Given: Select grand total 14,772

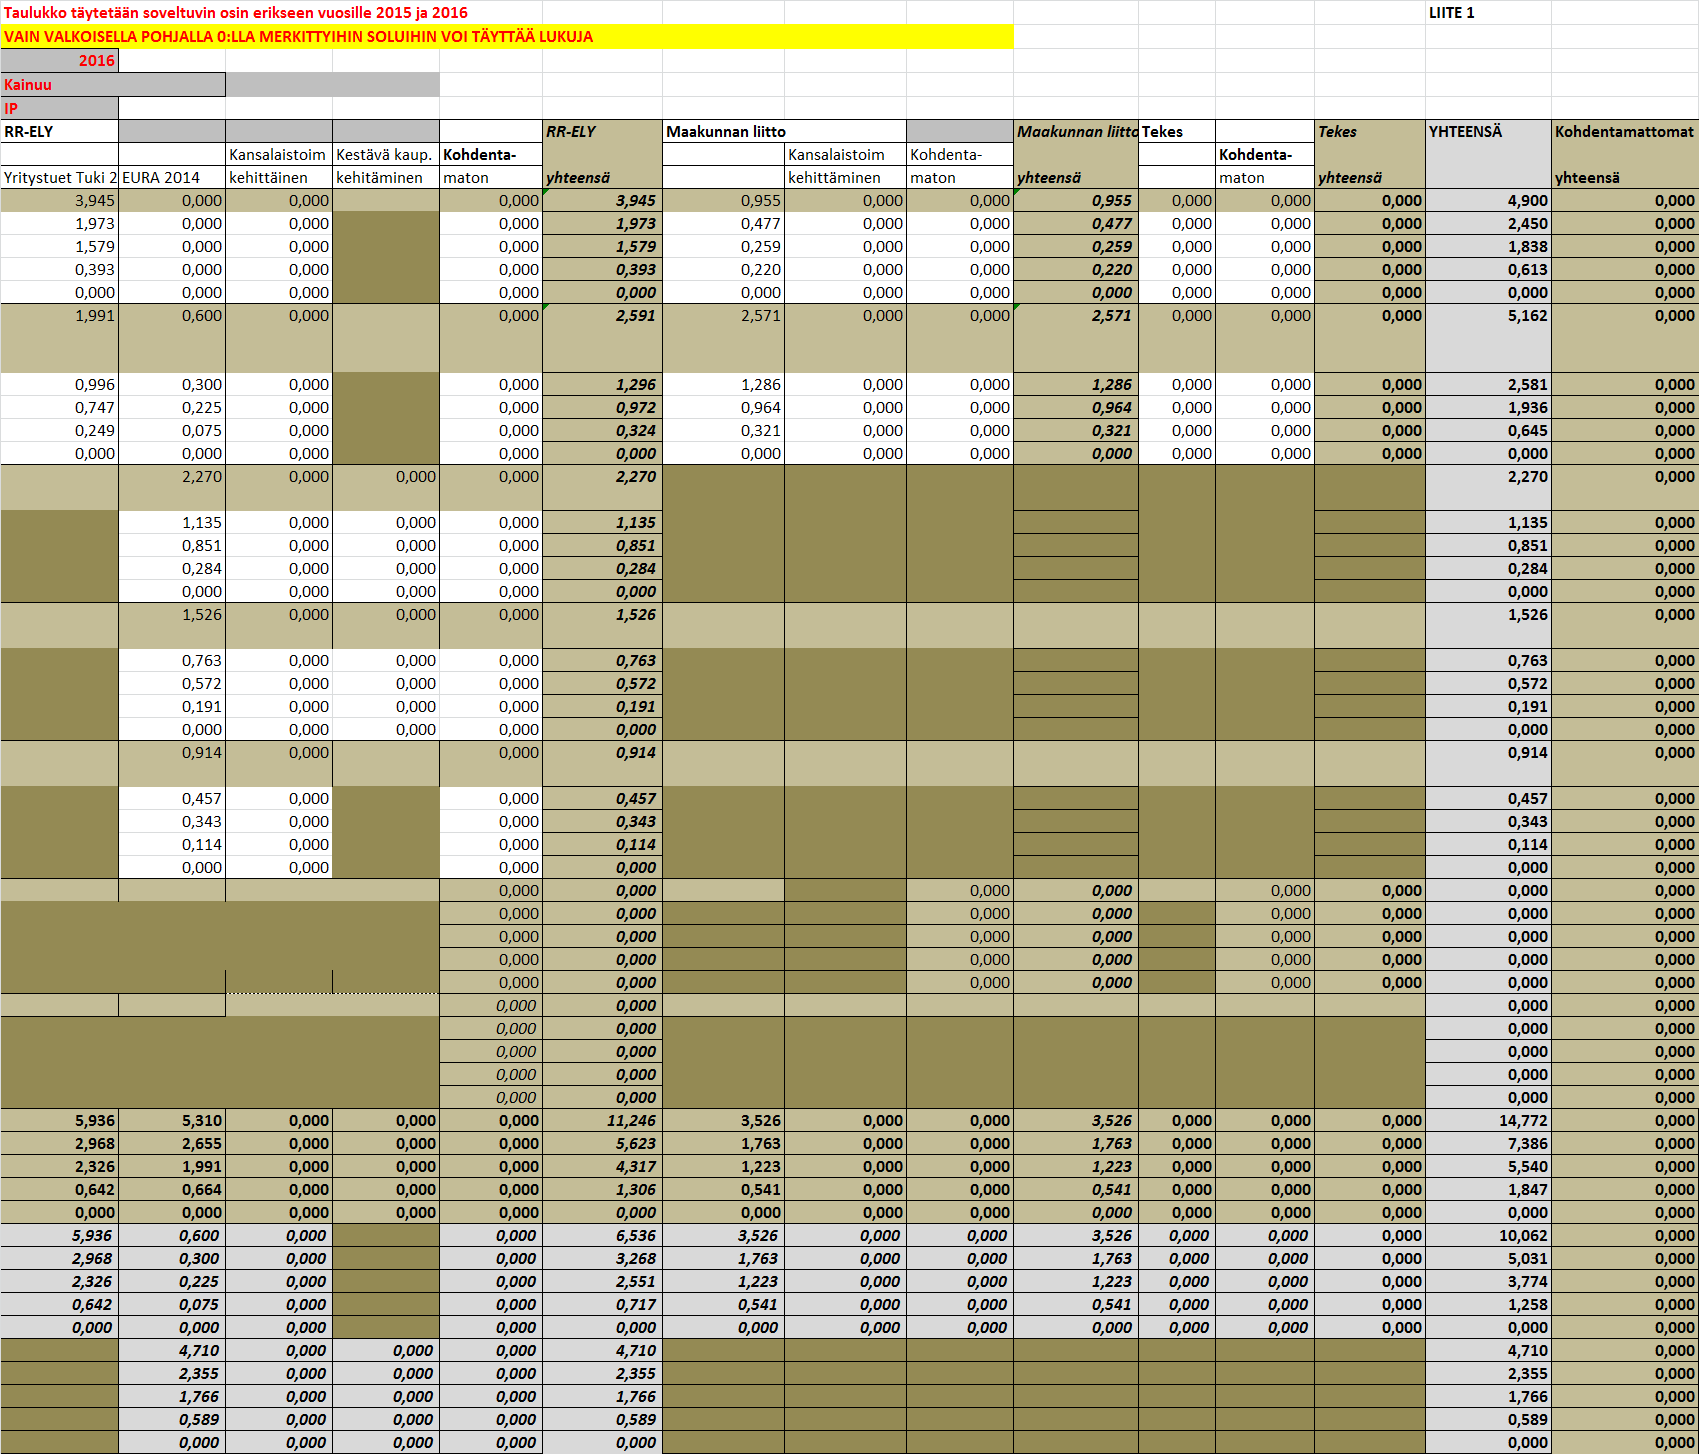Looking at the screenshot, I should click(x=1488, y=1120).
